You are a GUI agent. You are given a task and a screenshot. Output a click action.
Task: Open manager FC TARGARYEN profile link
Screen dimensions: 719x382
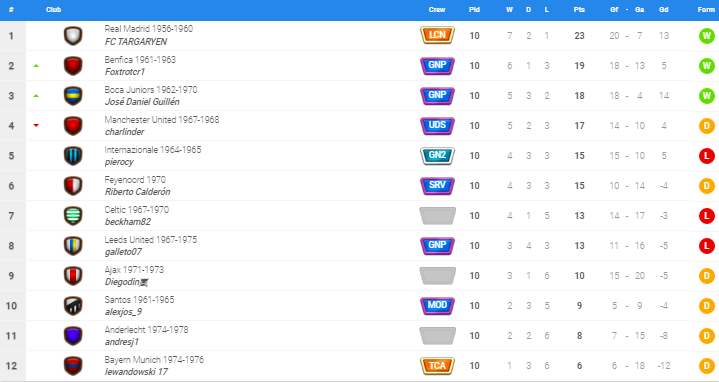pyautogui.click(x=136, y=42)
